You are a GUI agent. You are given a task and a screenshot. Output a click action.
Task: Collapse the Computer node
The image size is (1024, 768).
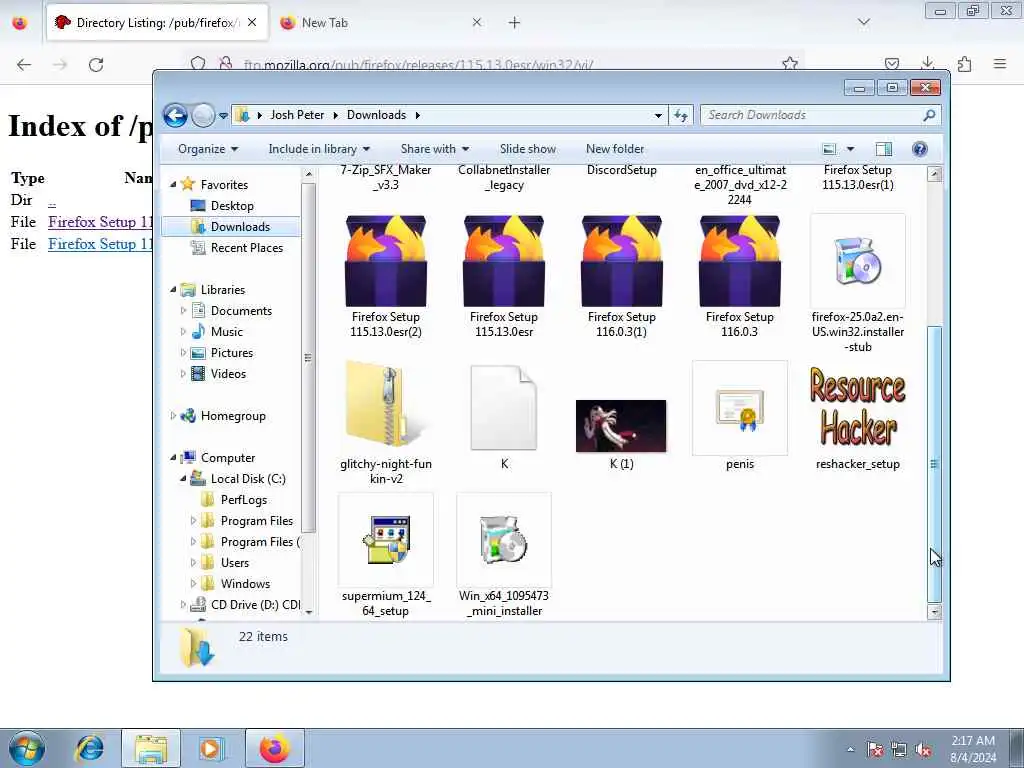[173, 458]
